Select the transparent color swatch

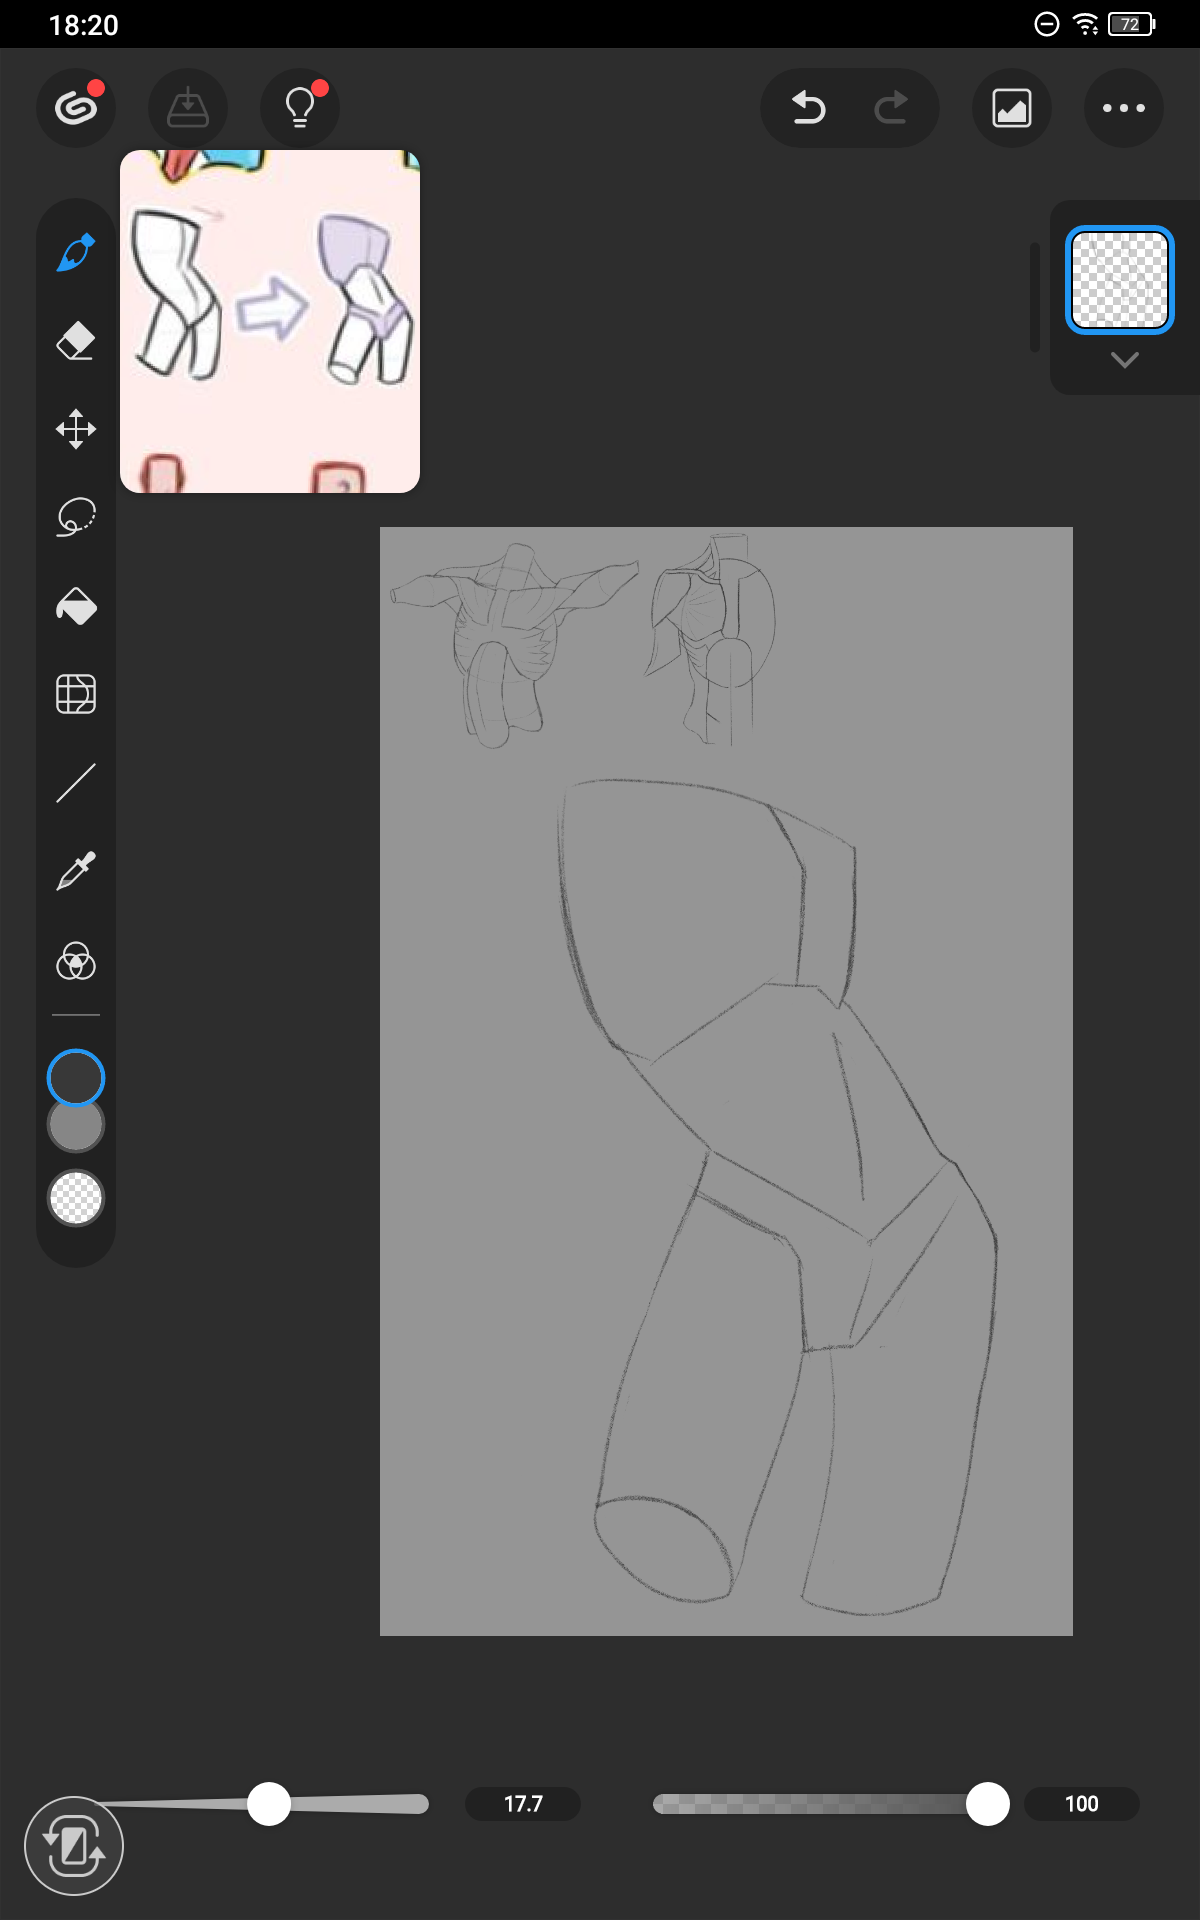point(76,1198)
